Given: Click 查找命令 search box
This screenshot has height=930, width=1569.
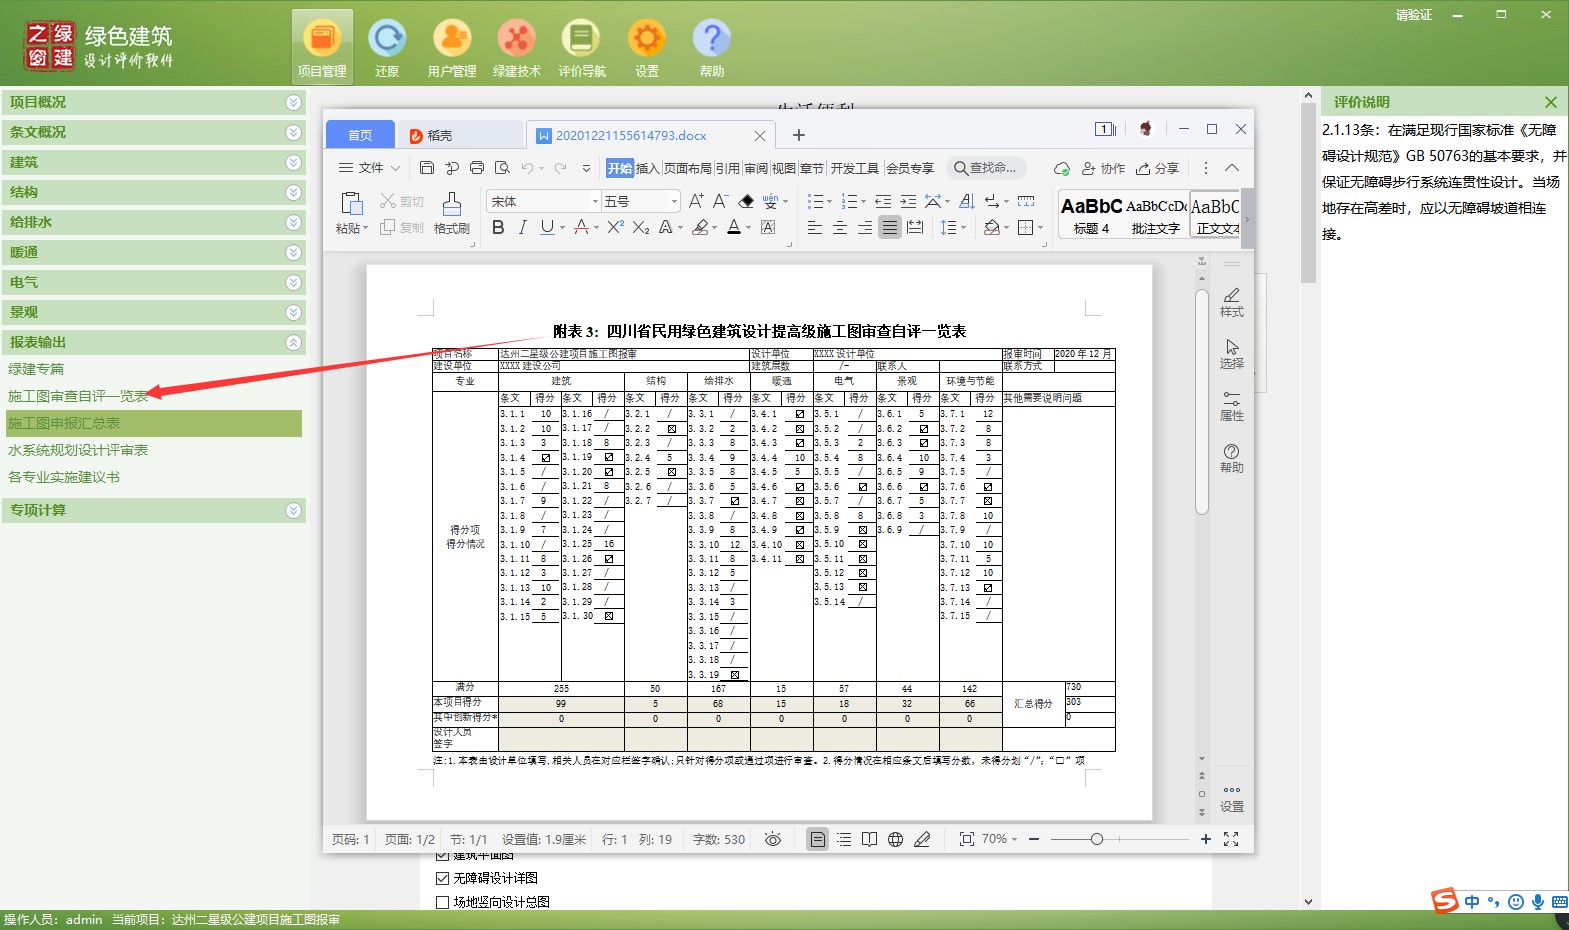Looking at the screenshot, I should (x=986, y=168).
